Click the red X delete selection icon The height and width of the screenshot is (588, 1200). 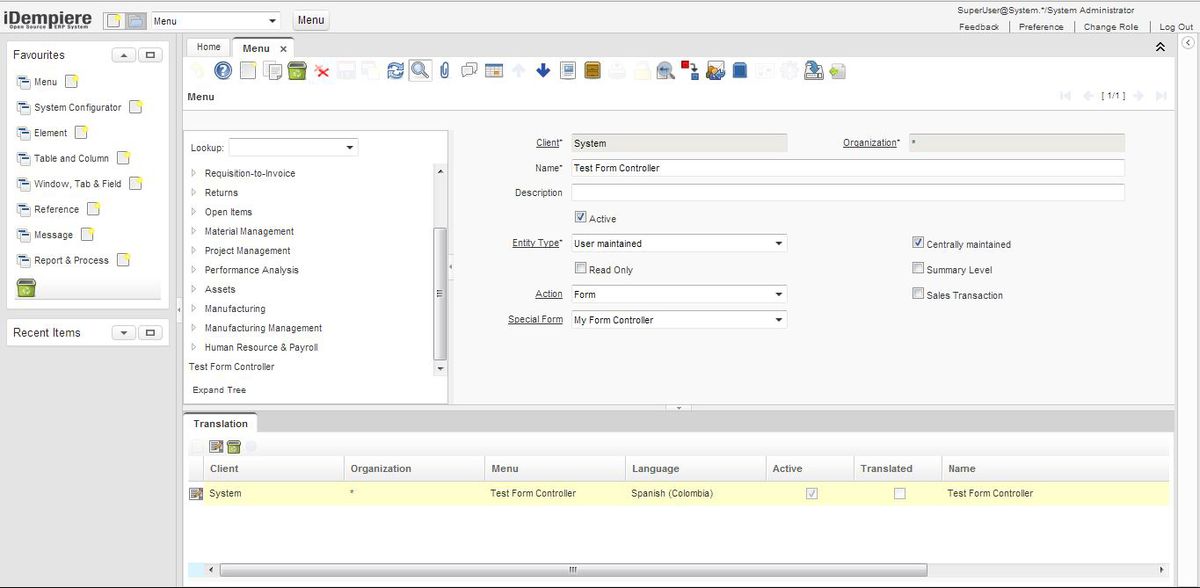coord(322,70)
